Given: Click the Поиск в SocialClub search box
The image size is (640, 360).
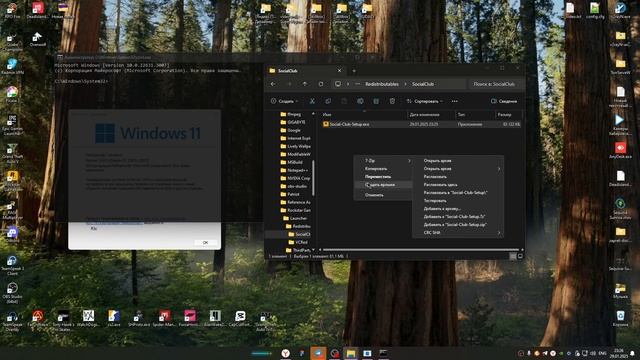Looking at the screenshot, I should pos(497,84).
